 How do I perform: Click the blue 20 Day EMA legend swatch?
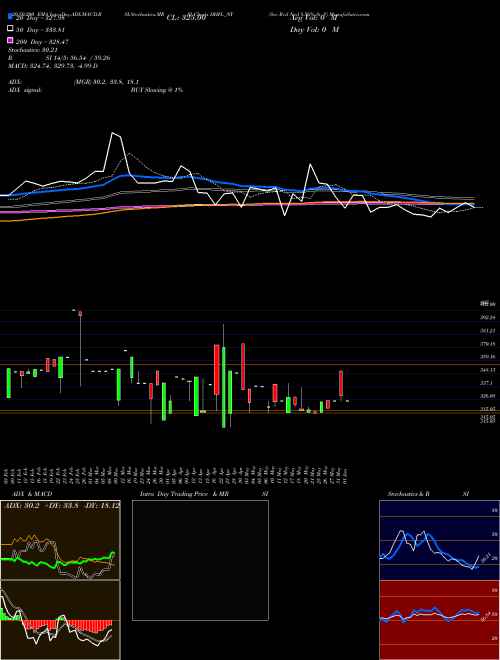10,16
